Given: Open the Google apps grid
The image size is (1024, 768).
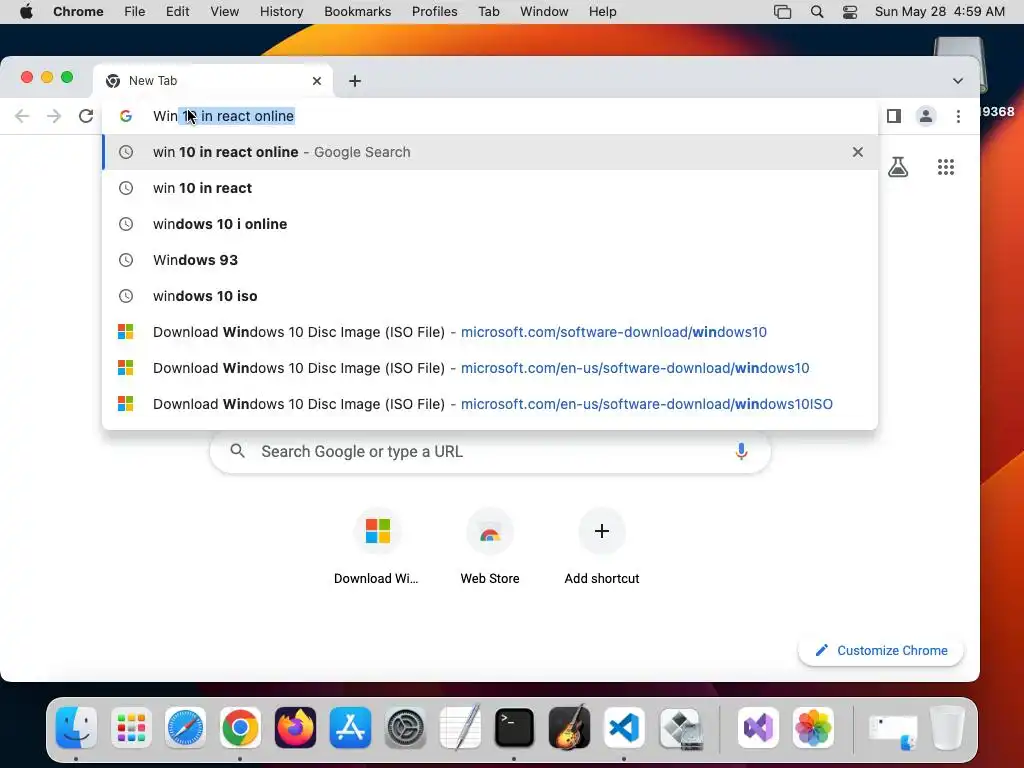Looking at the screenshot, I should 946,167.
